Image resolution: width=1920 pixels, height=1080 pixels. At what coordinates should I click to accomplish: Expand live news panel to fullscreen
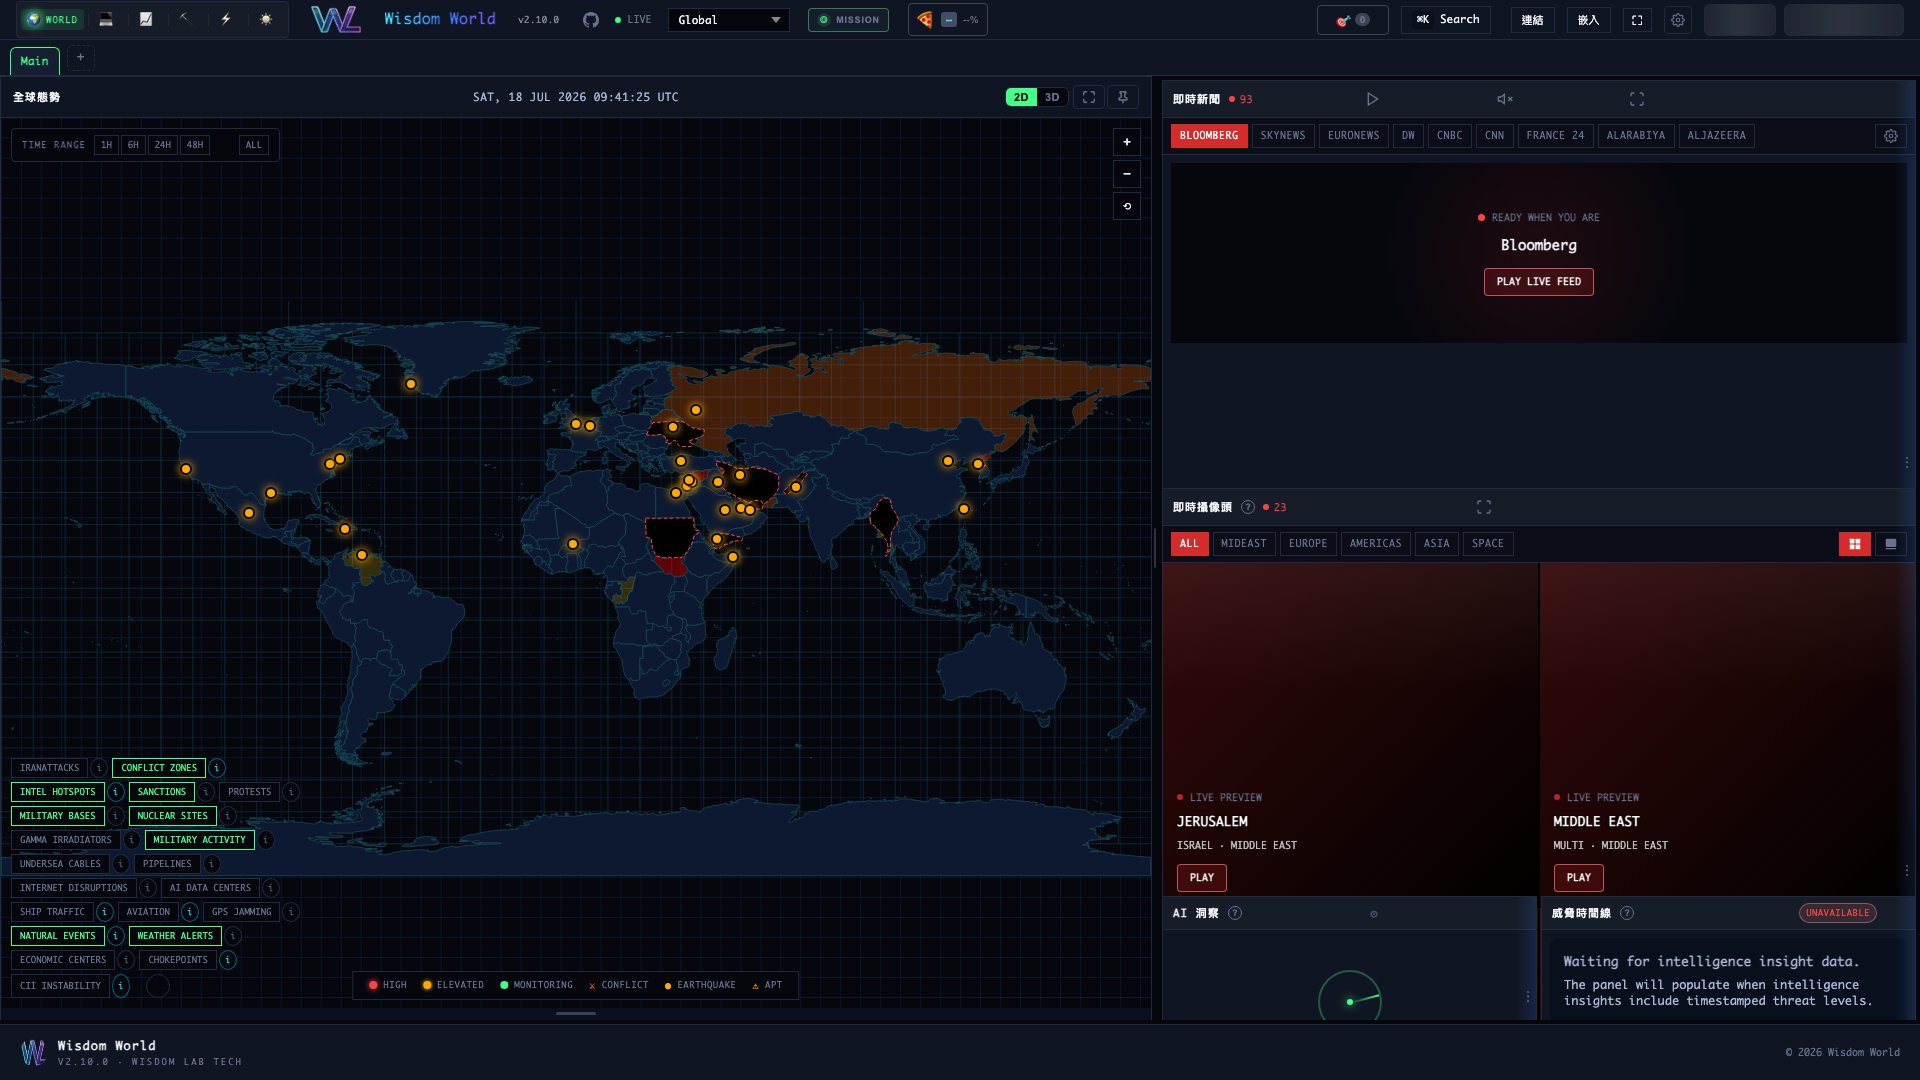pos(1637,99)
